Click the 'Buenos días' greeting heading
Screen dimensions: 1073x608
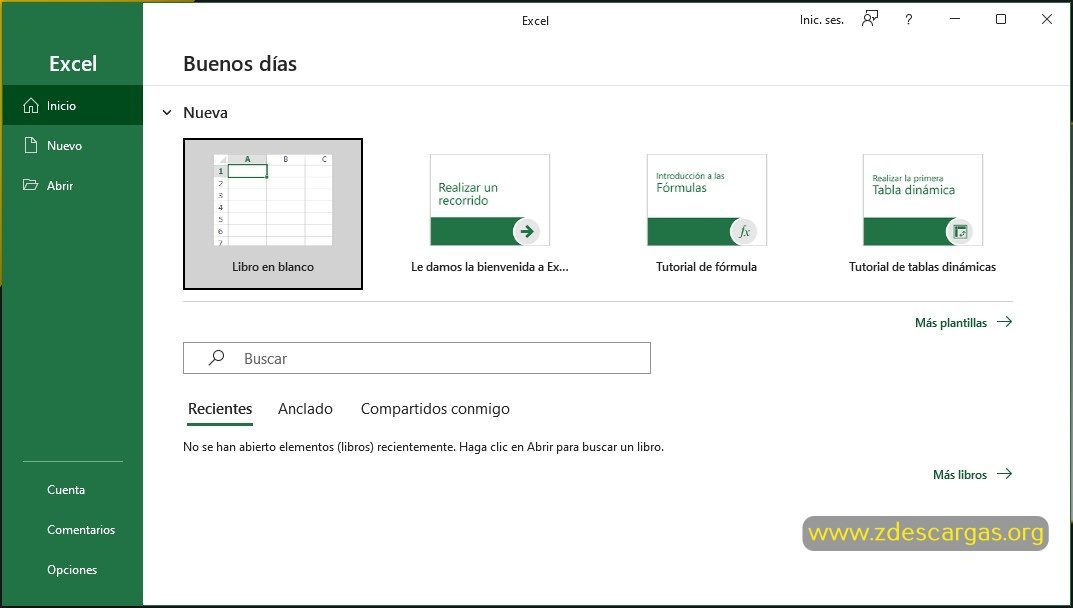[x=240, y=64]
